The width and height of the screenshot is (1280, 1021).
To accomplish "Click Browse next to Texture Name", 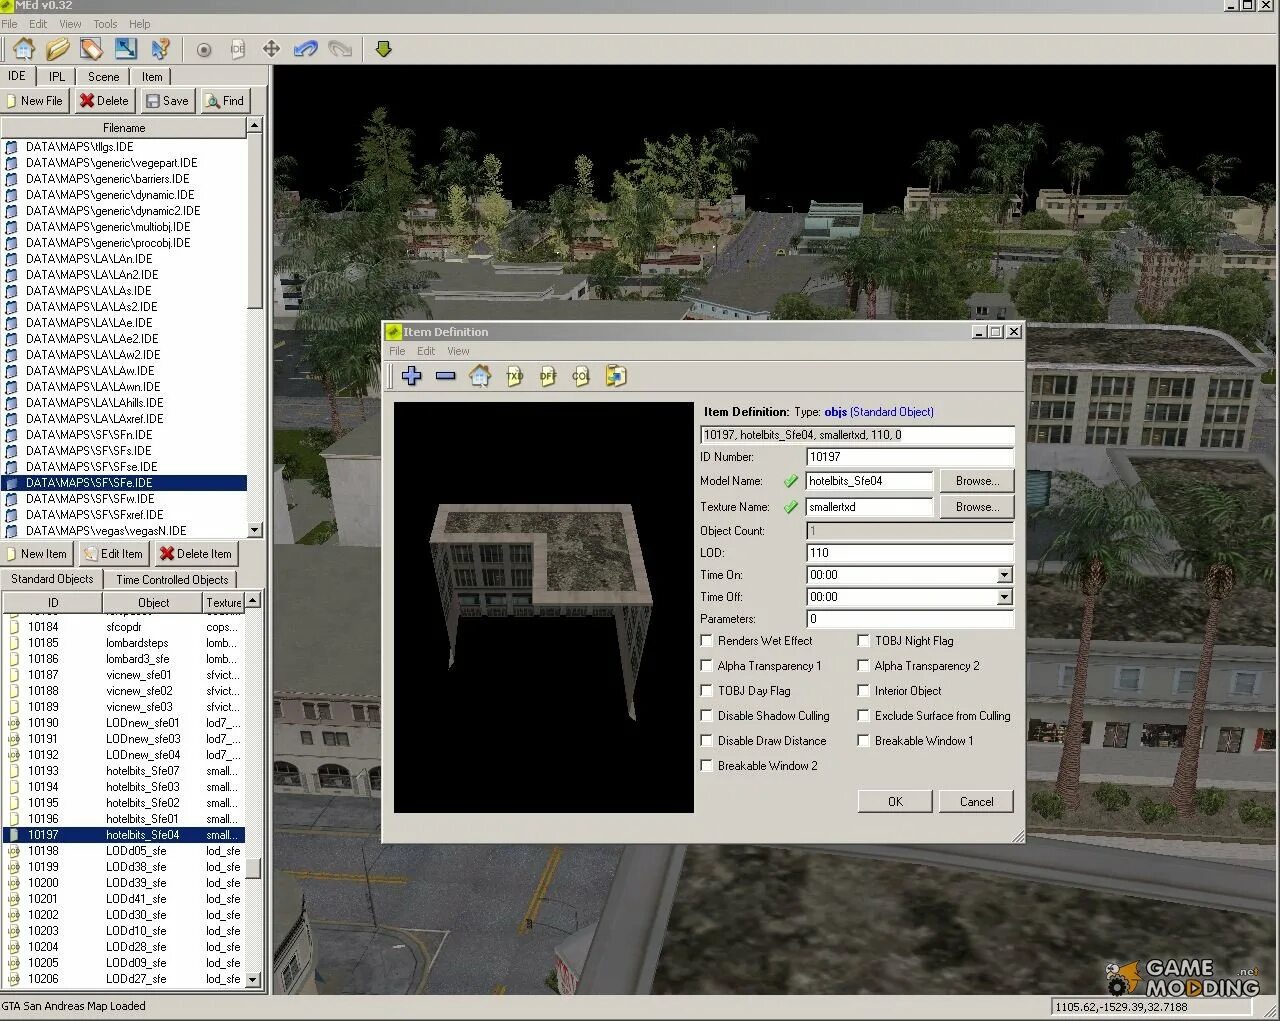I will (977, 507).
